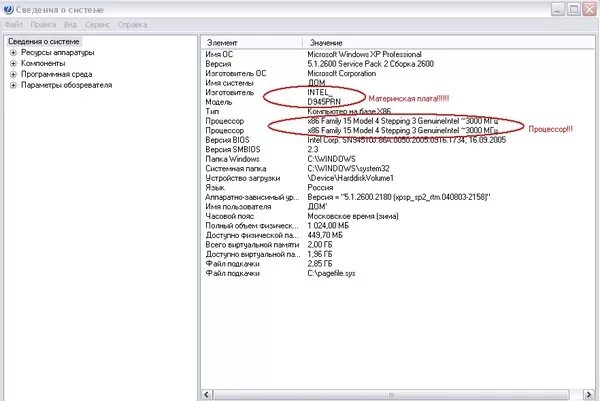Click the Значение column header
Viewport: 600px width, 401px height.
(448, 42)
